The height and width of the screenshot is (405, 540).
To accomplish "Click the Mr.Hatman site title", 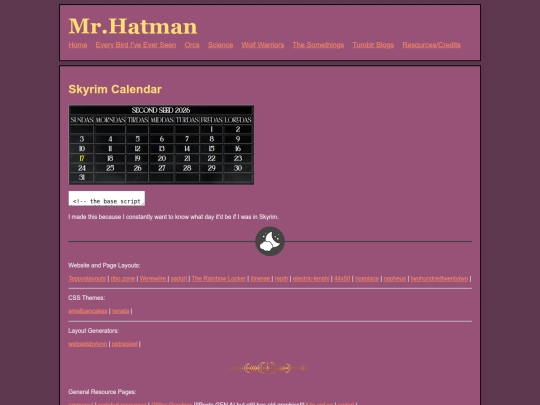I will 133,26.
